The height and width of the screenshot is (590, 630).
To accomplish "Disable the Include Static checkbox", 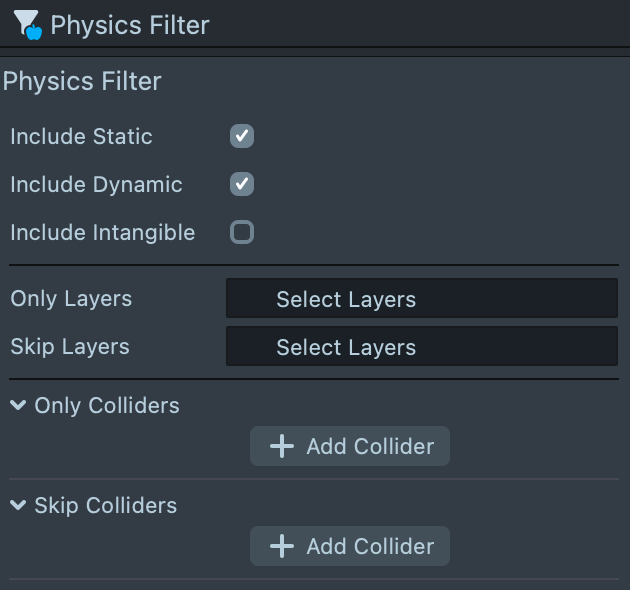I will coord(242,136).
